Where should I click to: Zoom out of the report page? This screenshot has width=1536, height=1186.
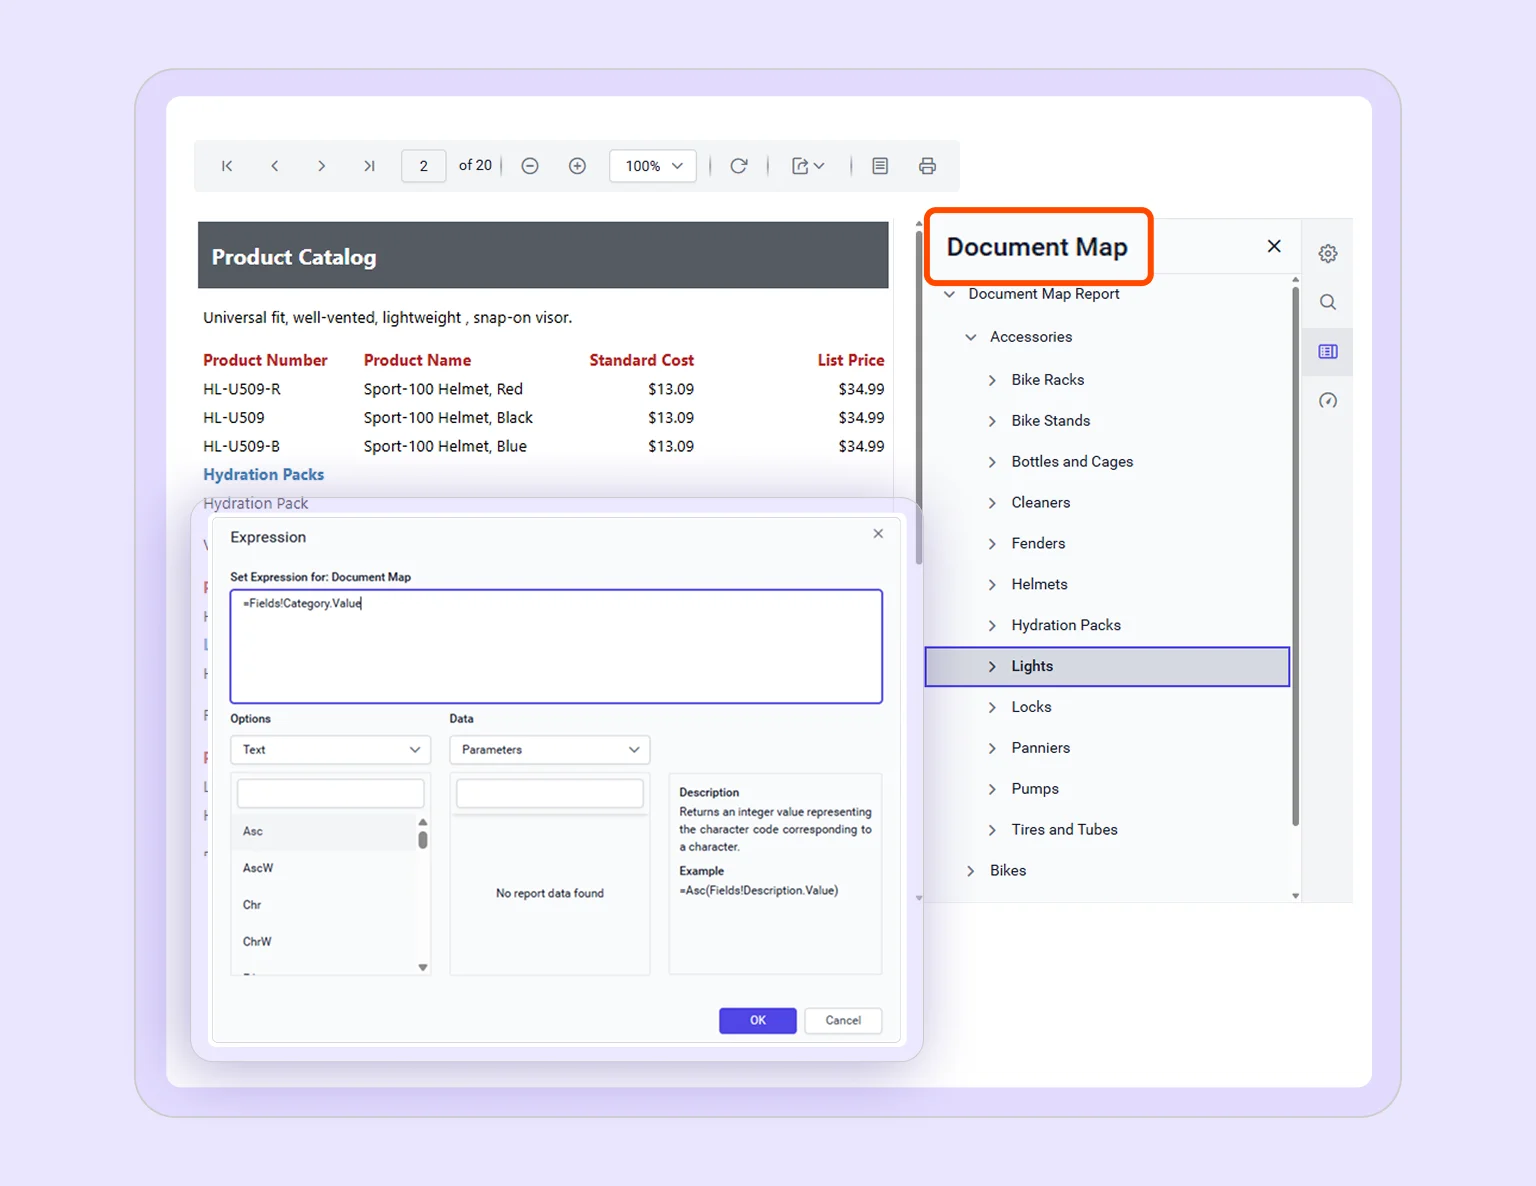[x=529, y=165]
